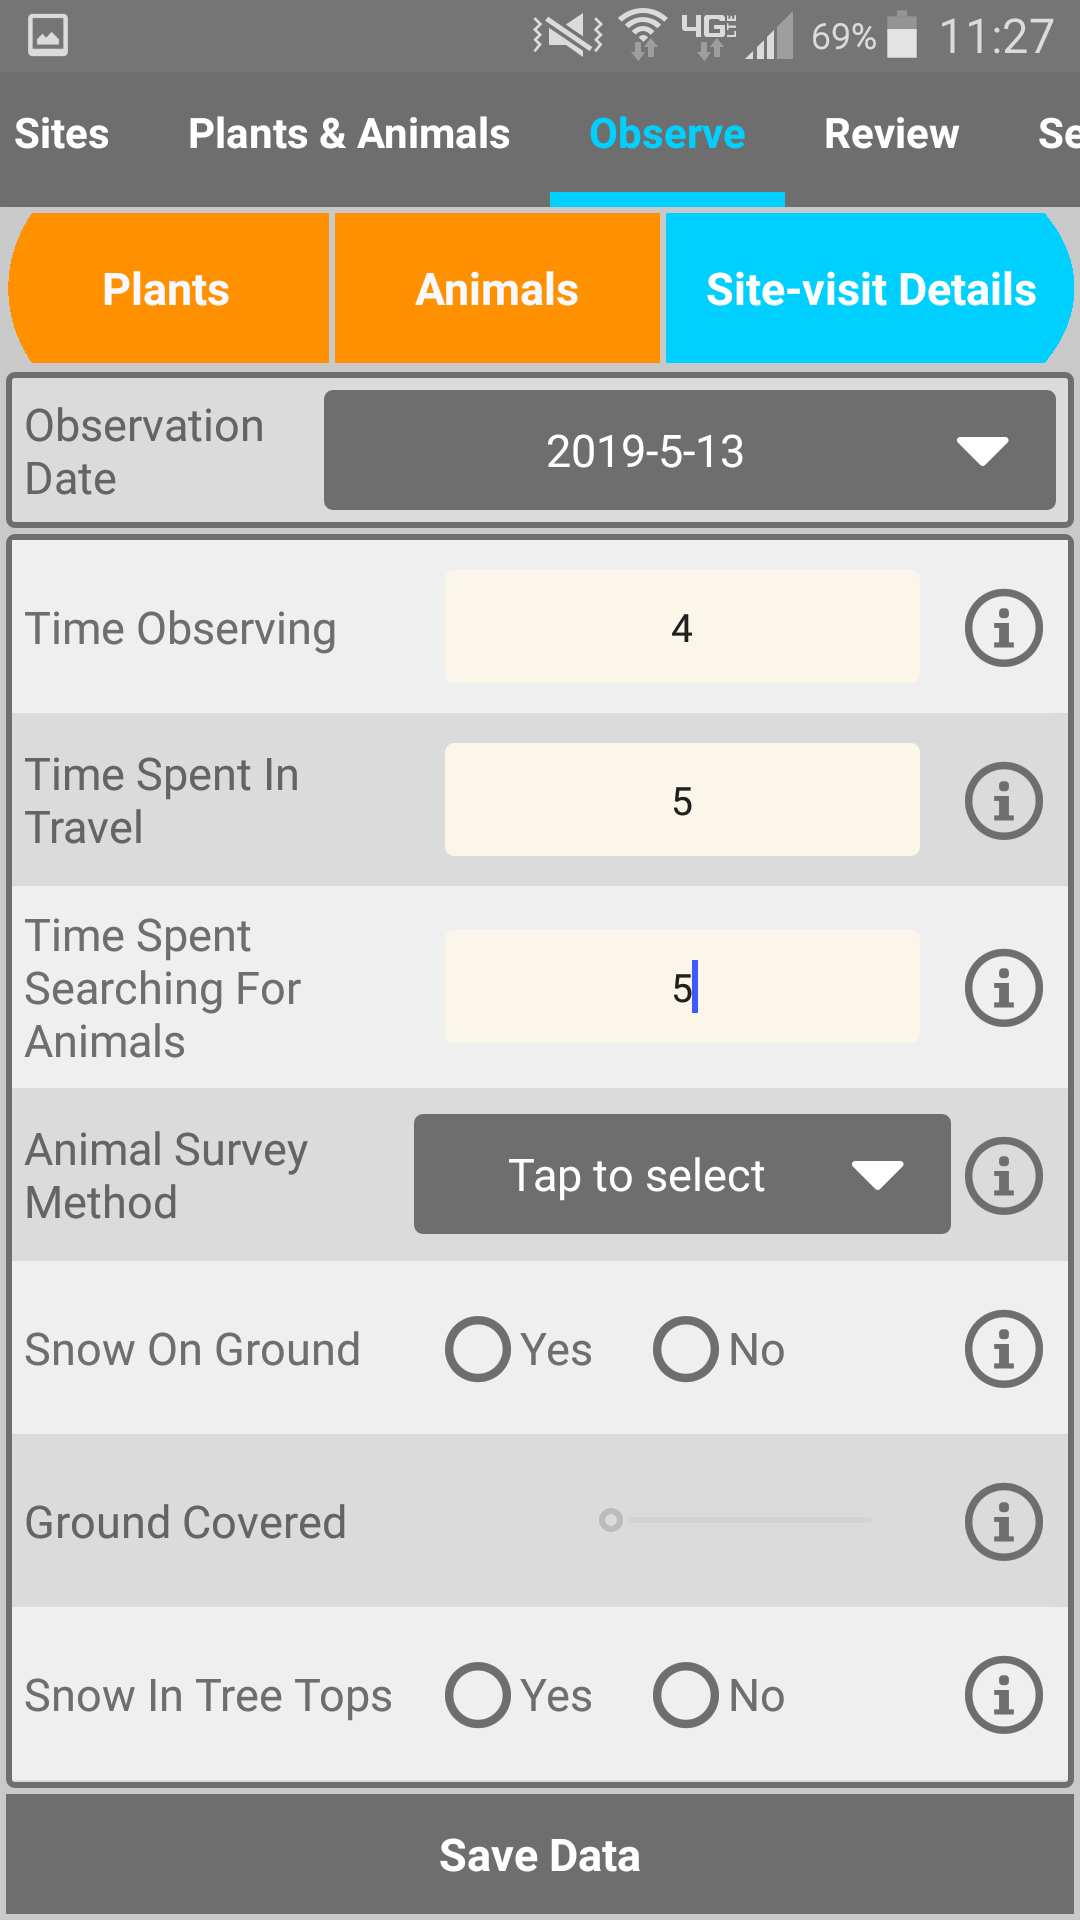Show info for Time Spent In Travel
This screenshot has height=1920, width=1080.
coord(1003,801)
